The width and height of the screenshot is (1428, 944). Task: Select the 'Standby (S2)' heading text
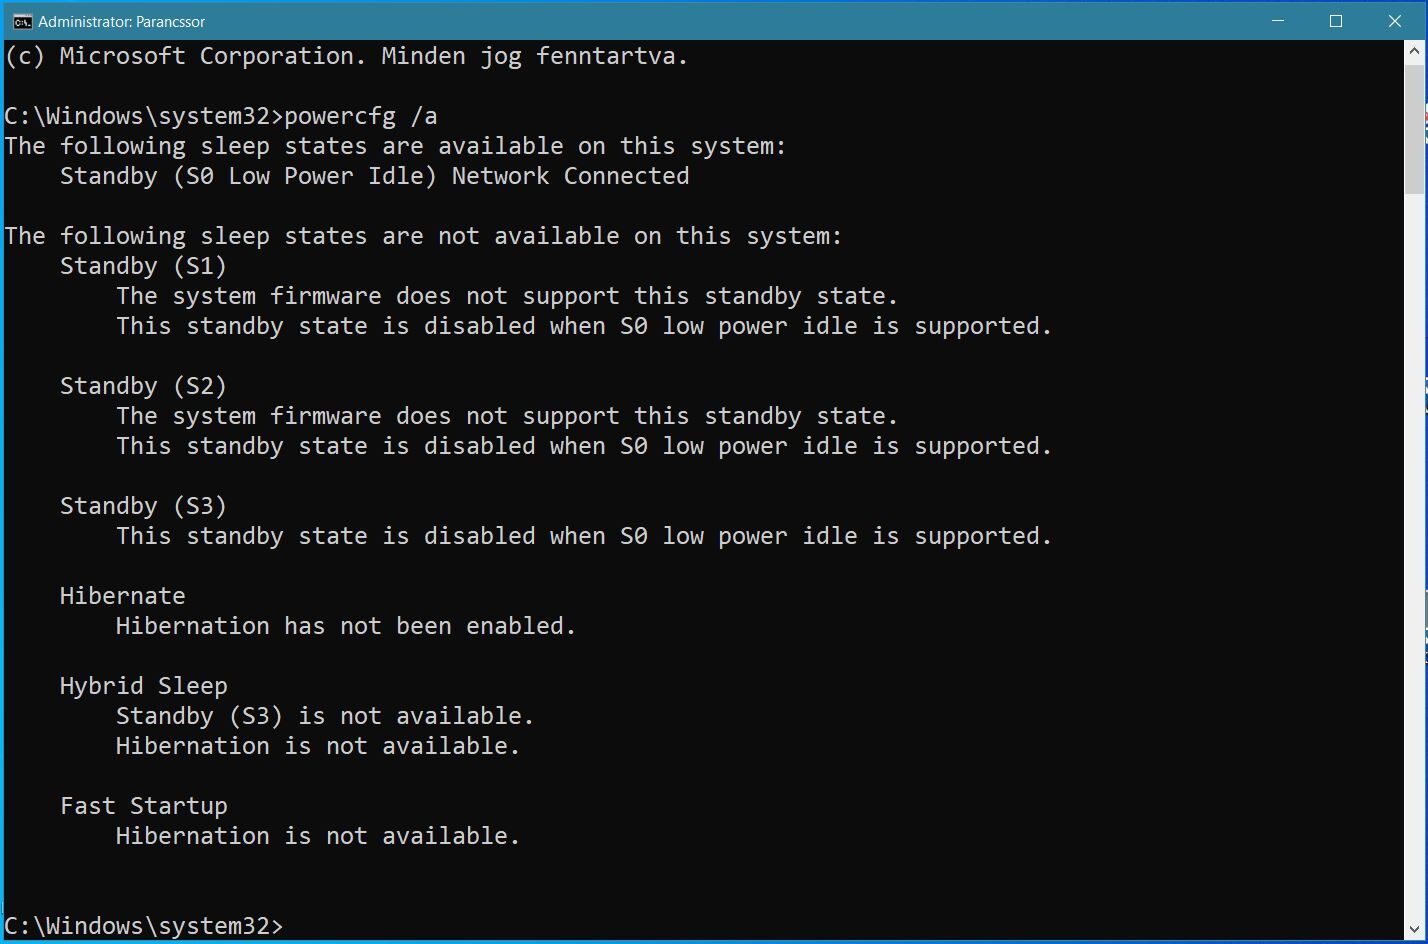point(143,386)
